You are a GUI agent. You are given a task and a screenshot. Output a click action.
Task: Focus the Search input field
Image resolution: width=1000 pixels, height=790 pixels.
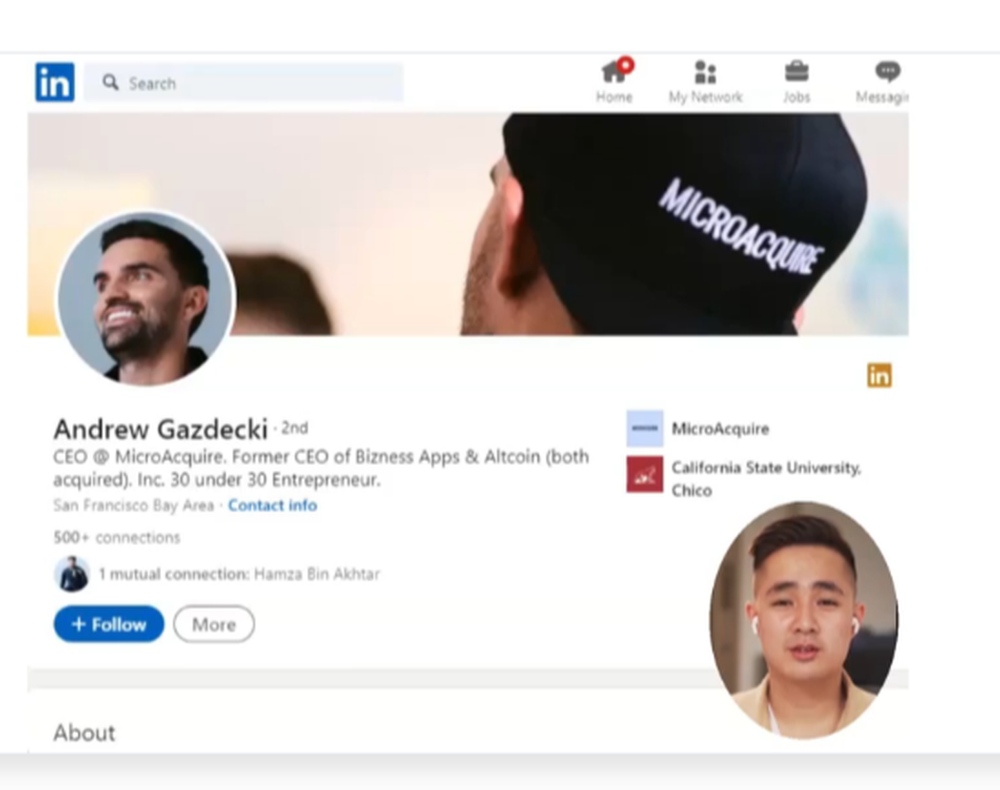[244, 83]
